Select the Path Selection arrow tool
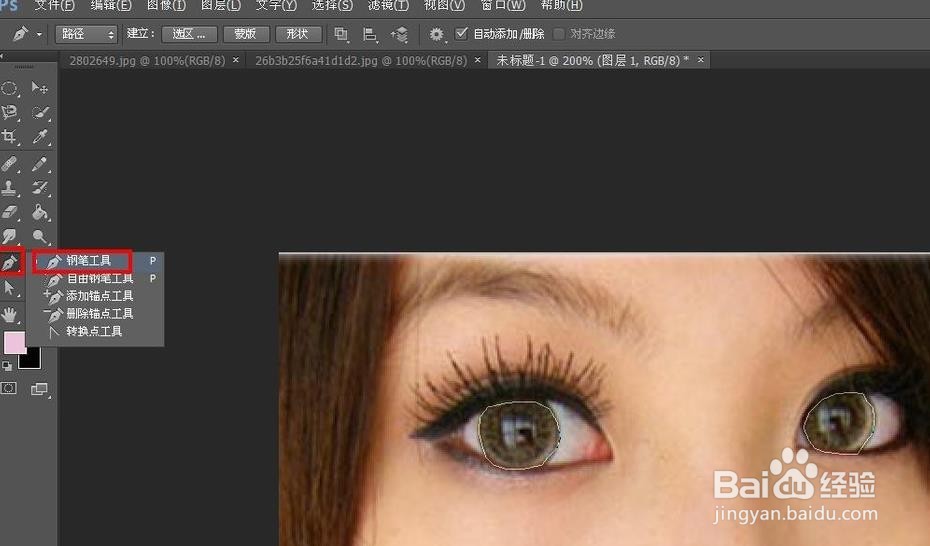Viewport: 930px width, 546px height. (9, 289)
